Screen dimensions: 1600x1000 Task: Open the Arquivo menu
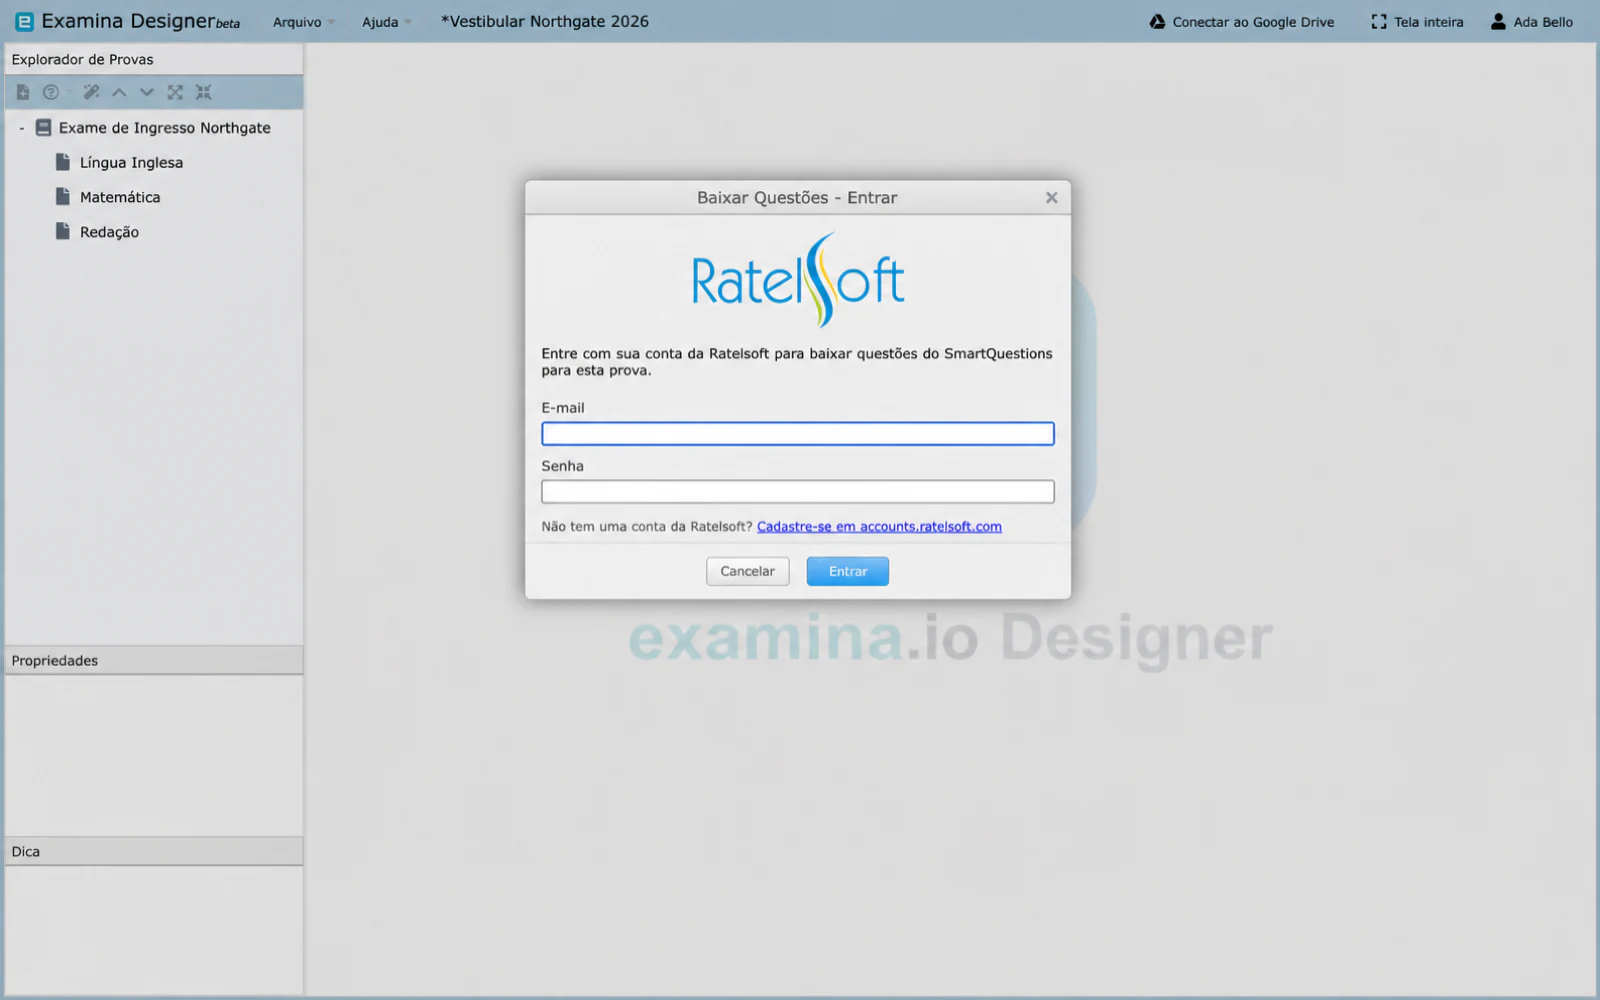point(303,22)
